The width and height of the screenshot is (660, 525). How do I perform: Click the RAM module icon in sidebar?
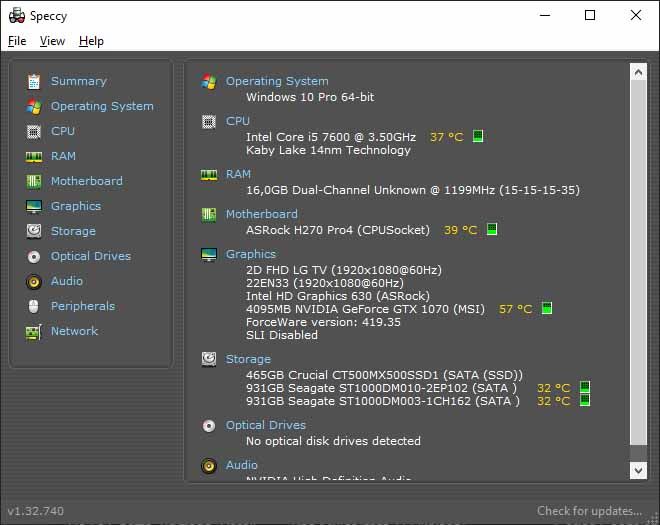[x=34, y=156]
